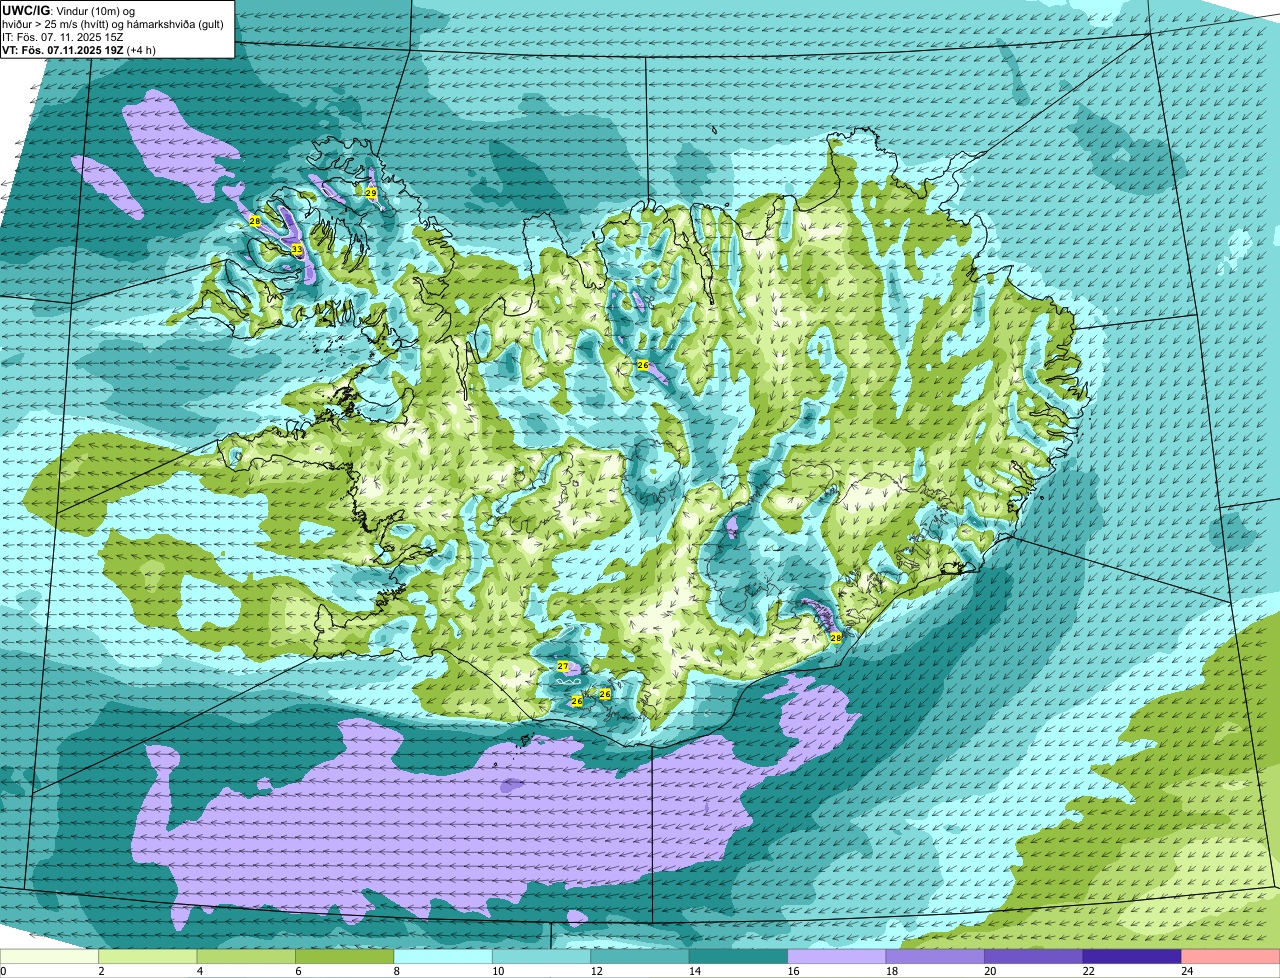Viewport: 1280px width, 978px height.
Task: Click the yellow gust label 29
Action: pyautogui.click(x=370, y=193)
